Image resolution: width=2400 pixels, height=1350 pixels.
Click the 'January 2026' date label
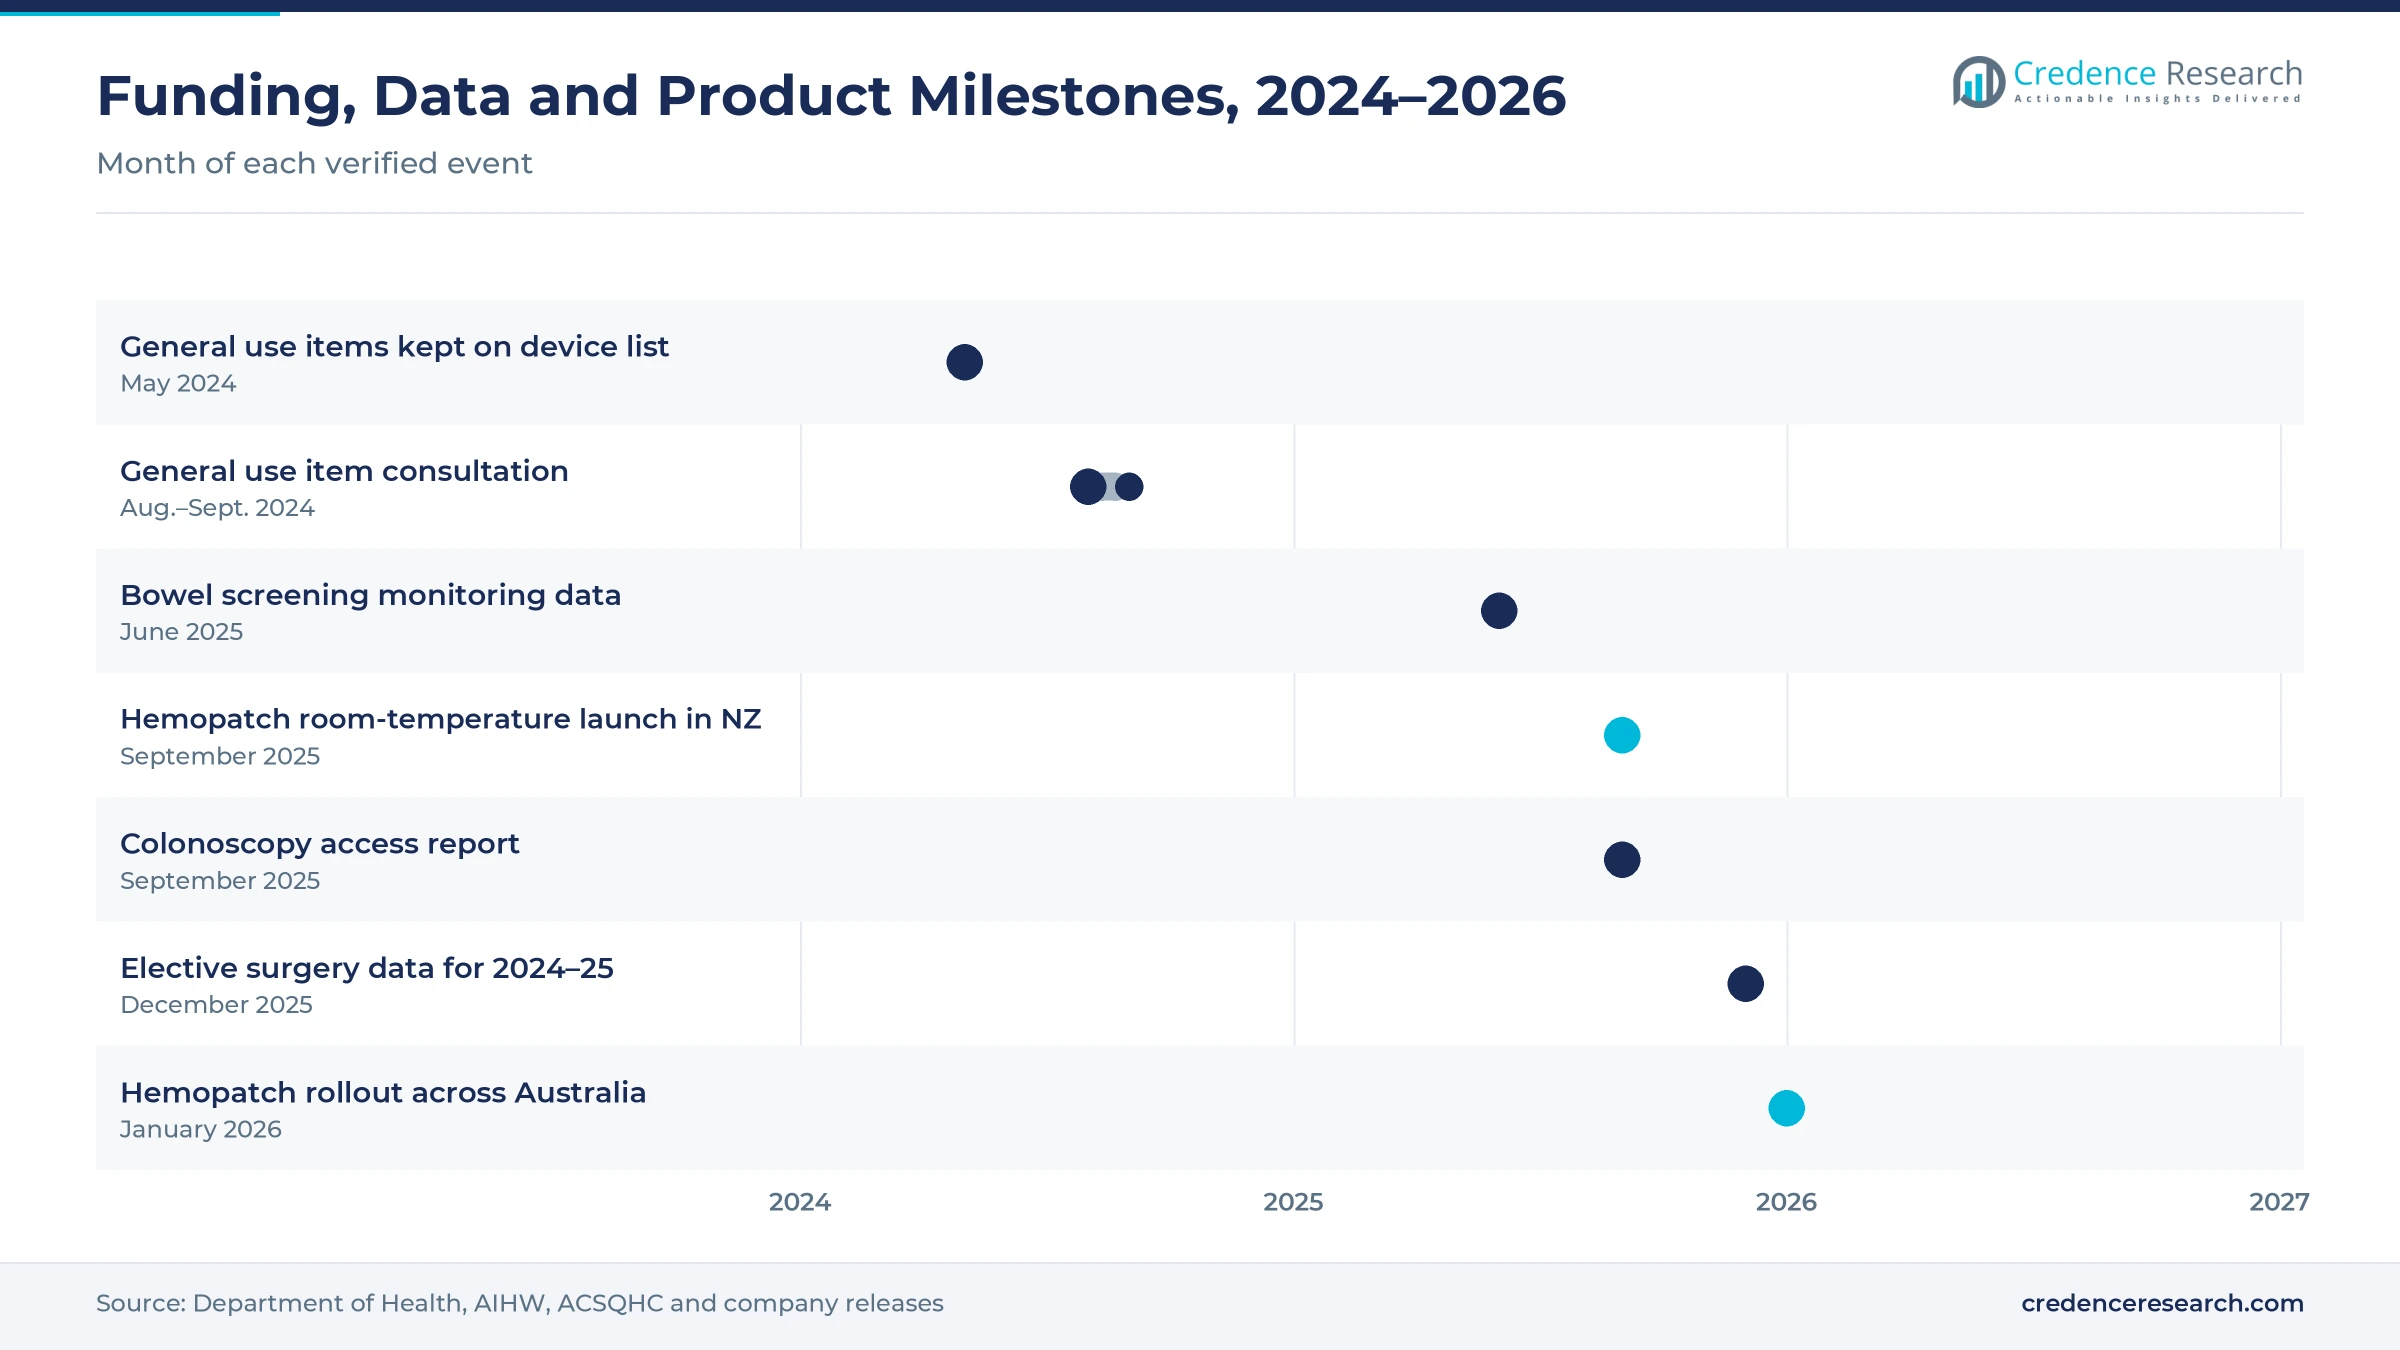point(200,1129)
